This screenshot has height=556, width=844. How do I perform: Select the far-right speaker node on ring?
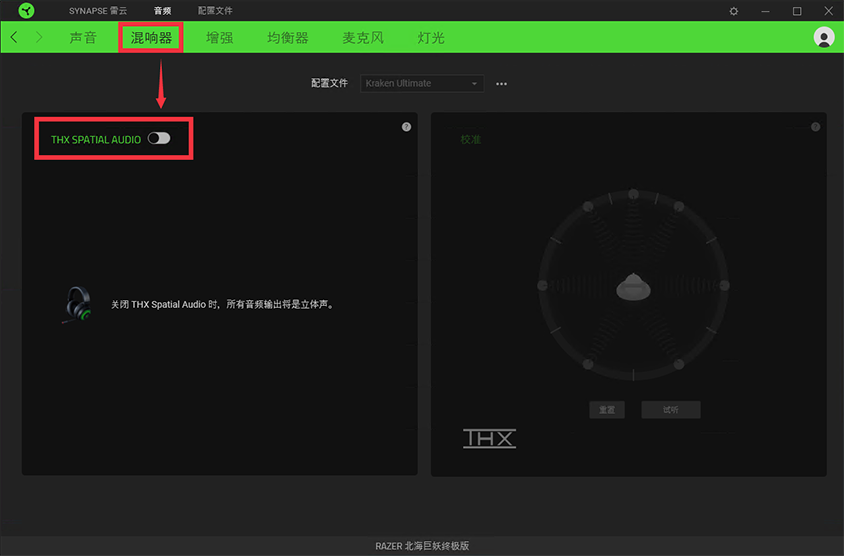(725, 285)
